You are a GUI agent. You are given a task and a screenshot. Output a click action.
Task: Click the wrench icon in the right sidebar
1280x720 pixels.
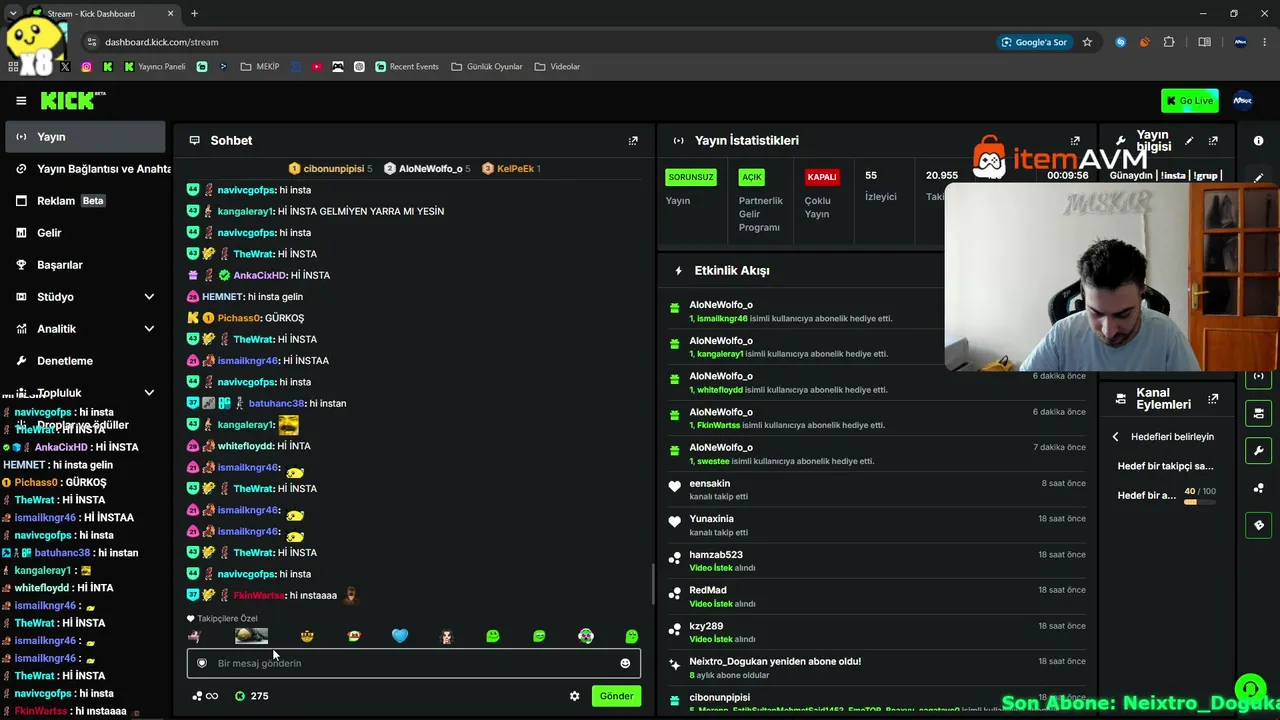[x=1258, y=450]
